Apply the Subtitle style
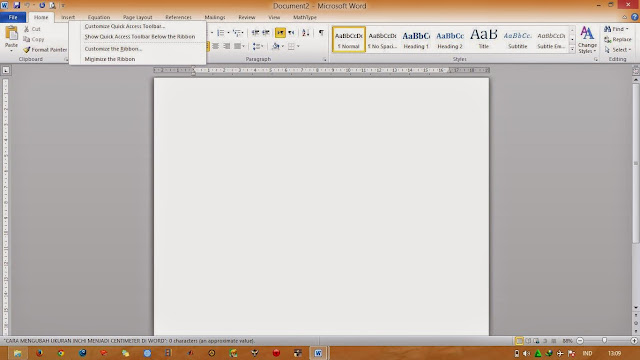 click(x=518, y=40)
